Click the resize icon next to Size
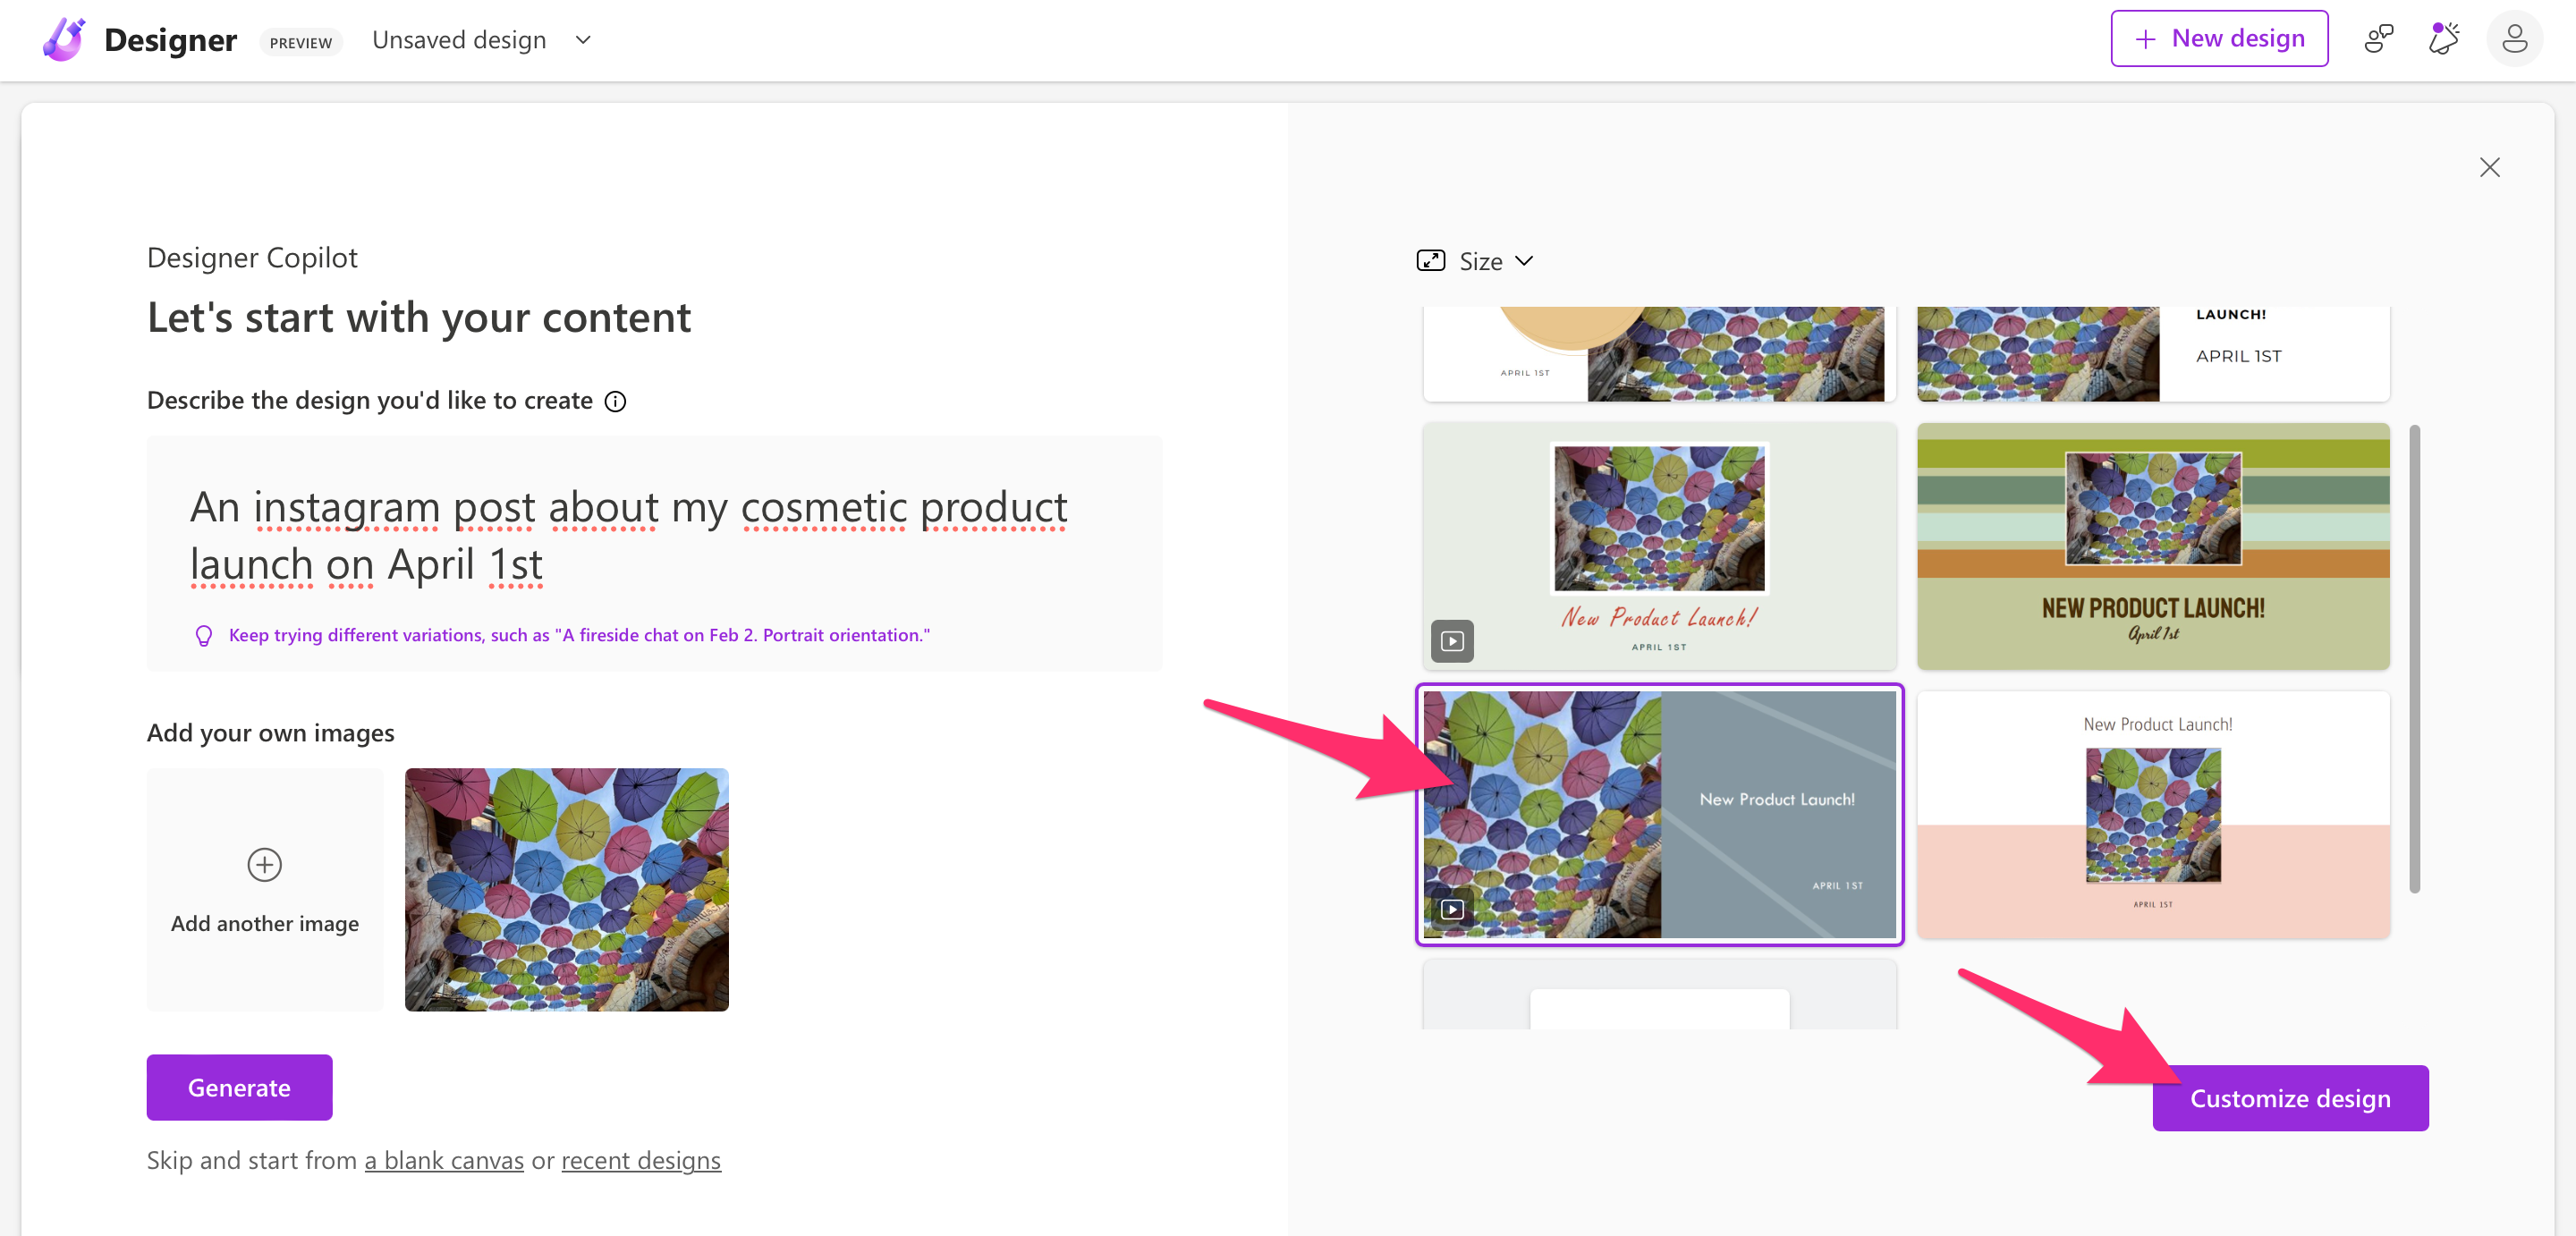This screenshot has width=2576, height=1236. point(1430,261)
